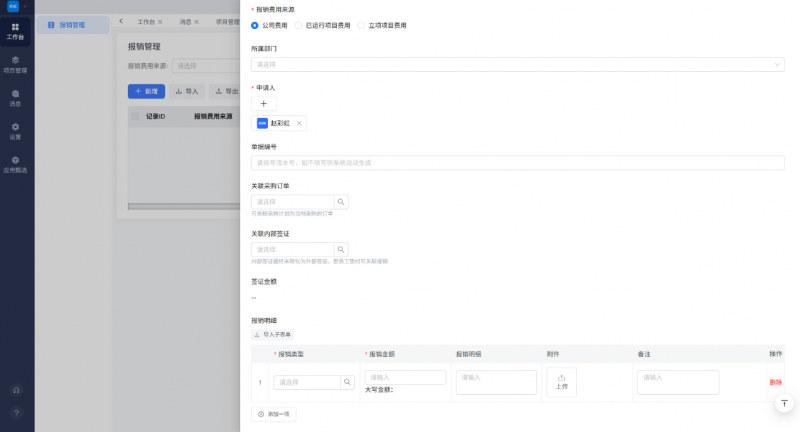Open the 工作台 sidebar icon
The height and width of the screenshot is (432, 800).
(x=15, y=31)
